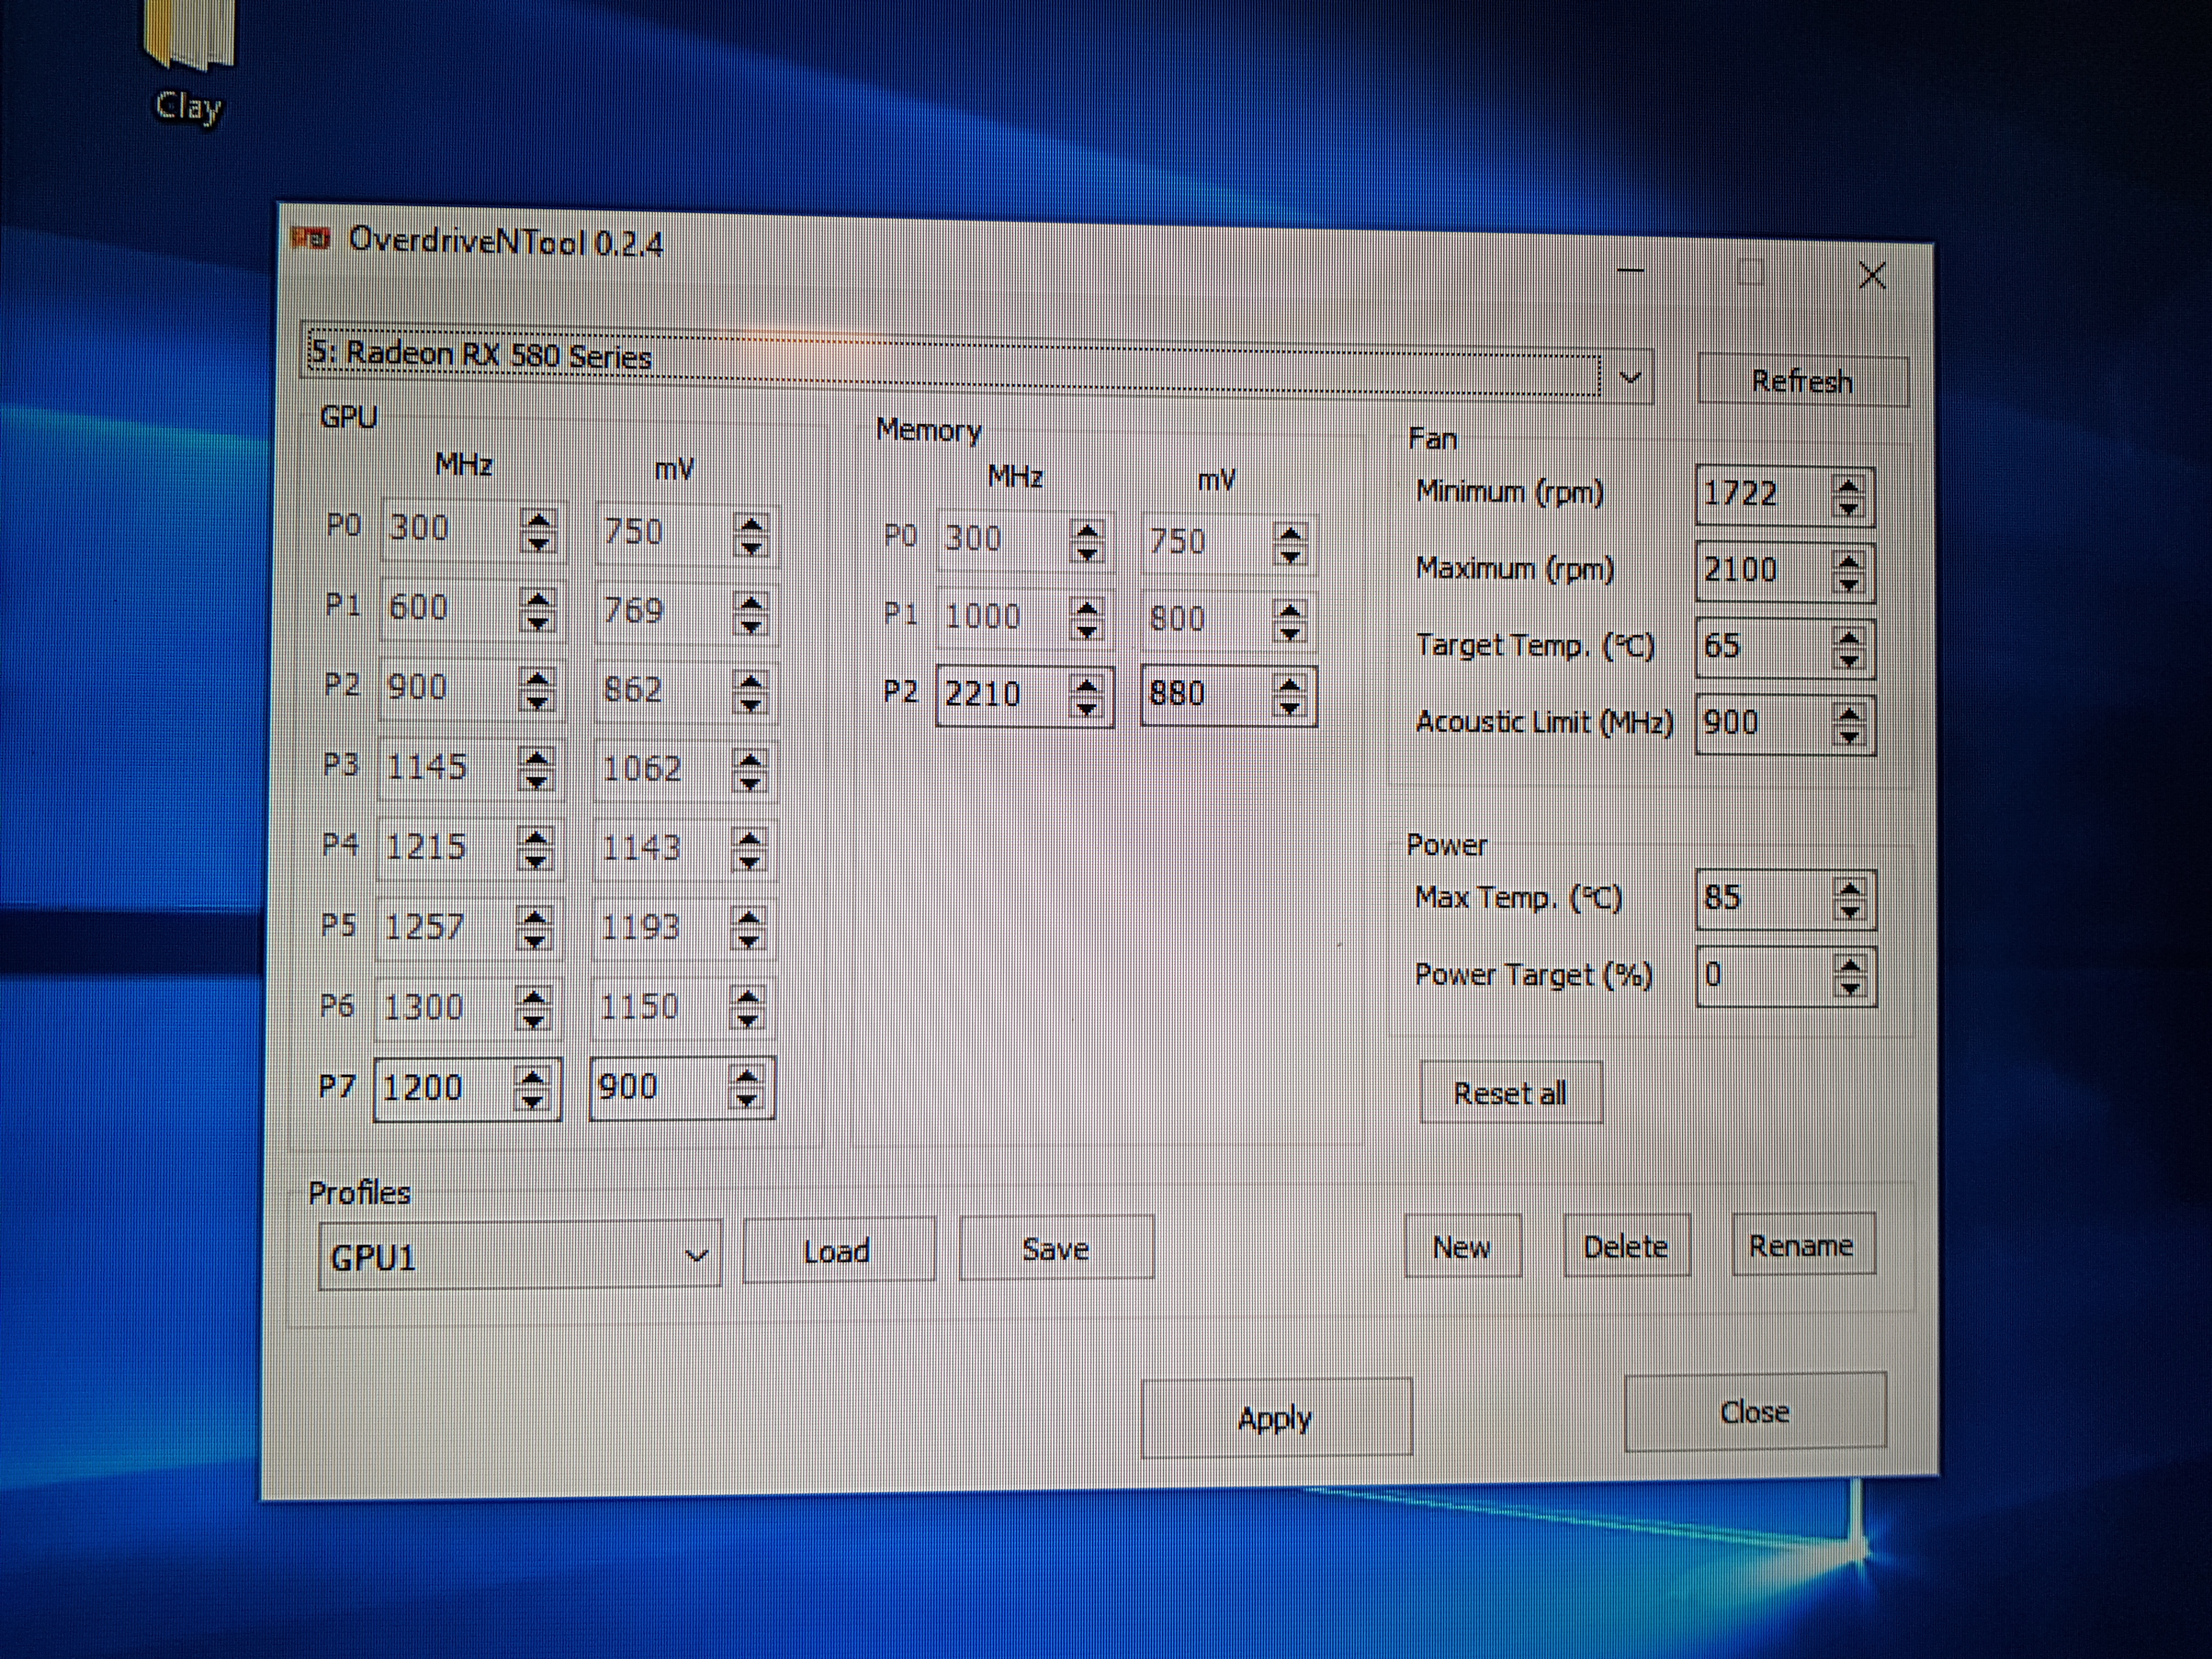Apply the current settings
Screen dimensions: 2212x1659
pos(1276,1418)
